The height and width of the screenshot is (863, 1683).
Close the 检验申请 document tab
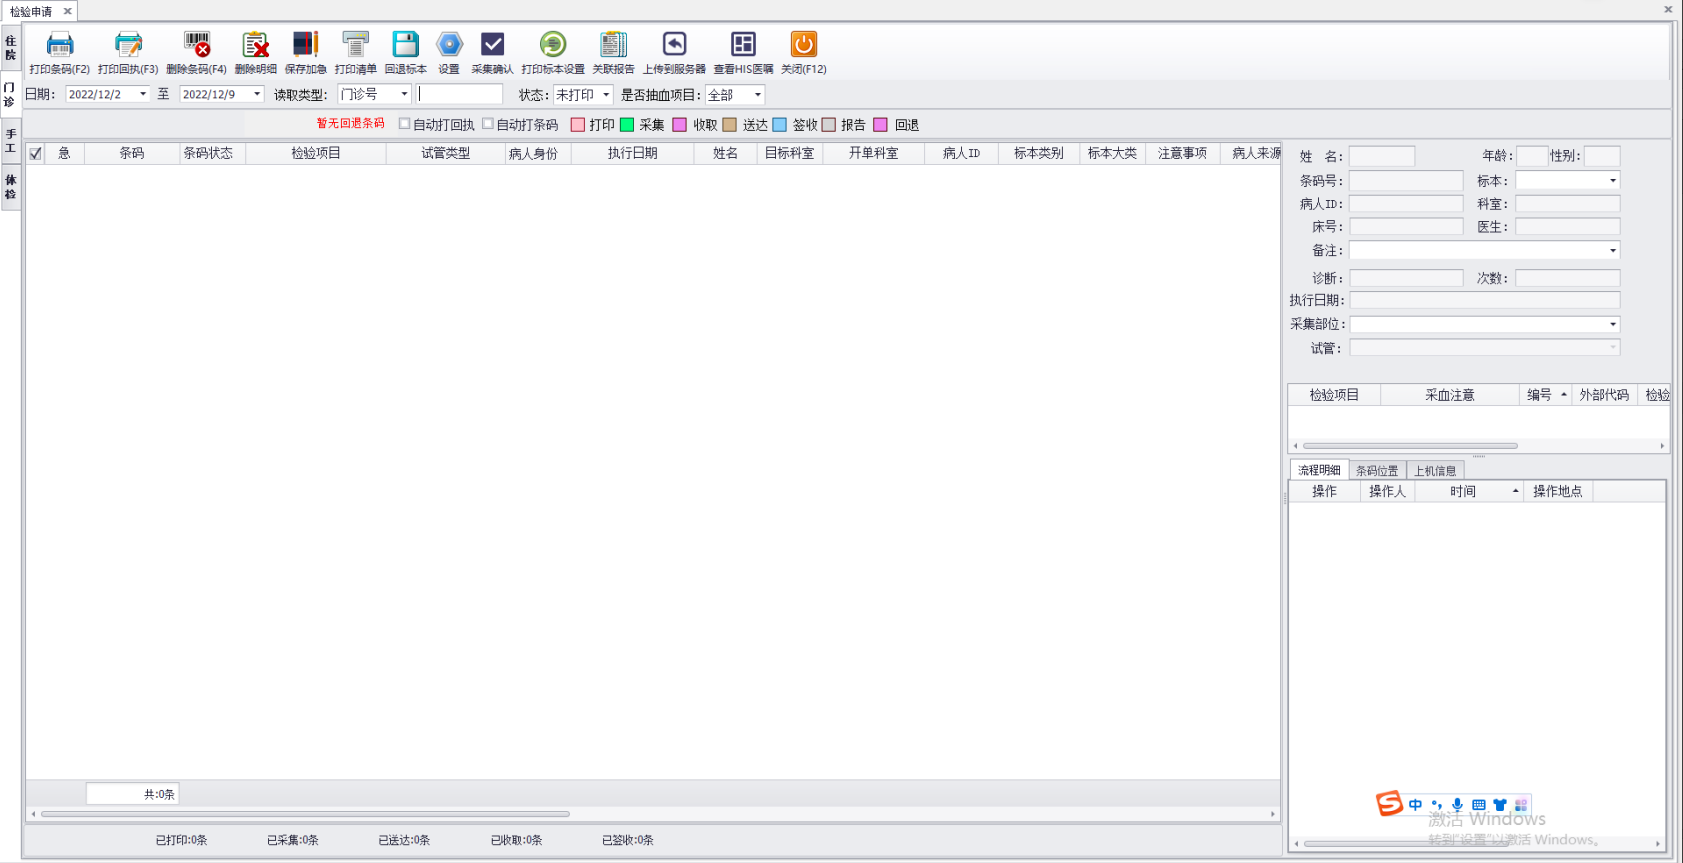click(68, 11)
